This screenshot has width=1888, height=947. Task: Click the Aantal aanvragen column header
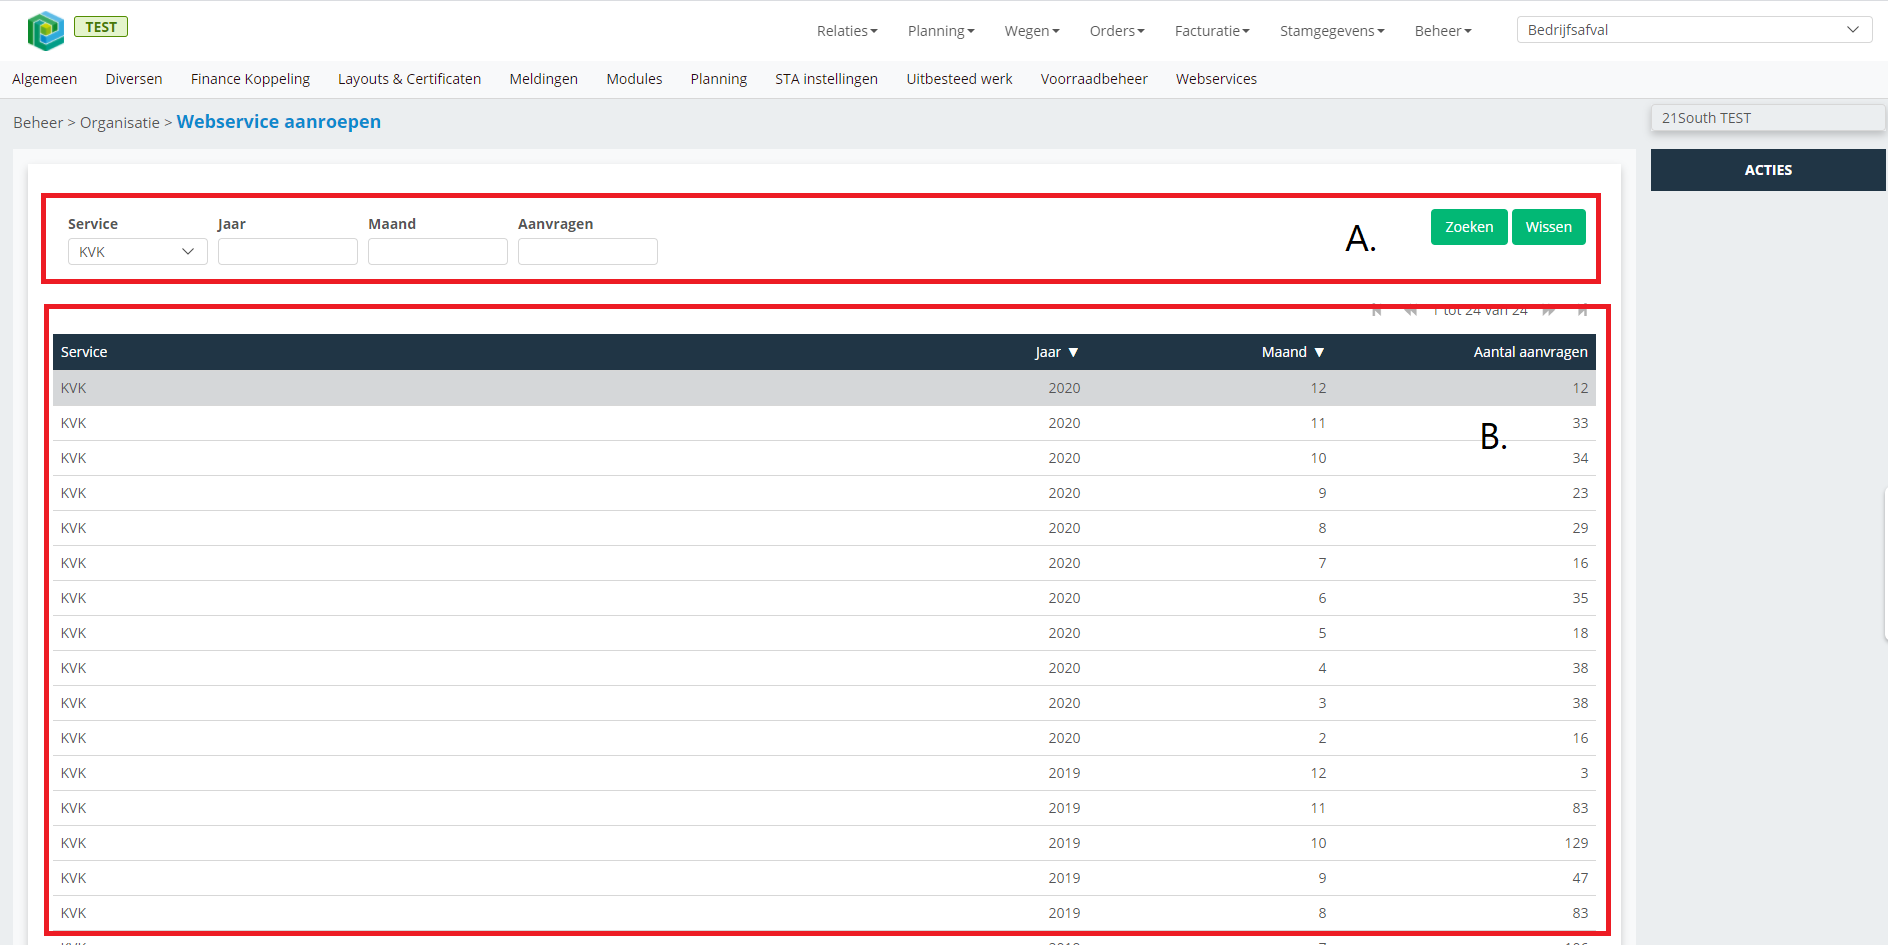[x=1530, y=352]
